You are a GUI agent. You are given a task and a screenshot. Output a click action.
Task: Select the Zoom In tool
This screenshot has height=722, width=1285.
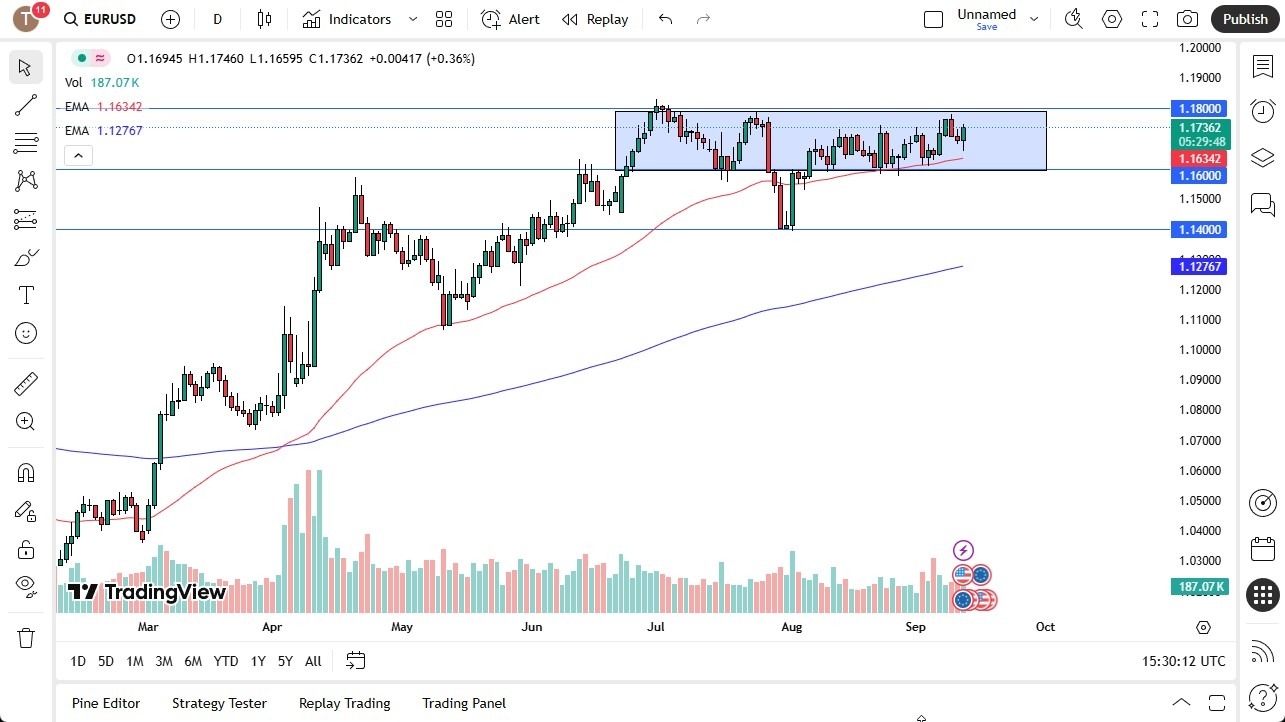[x=26, y=421]
